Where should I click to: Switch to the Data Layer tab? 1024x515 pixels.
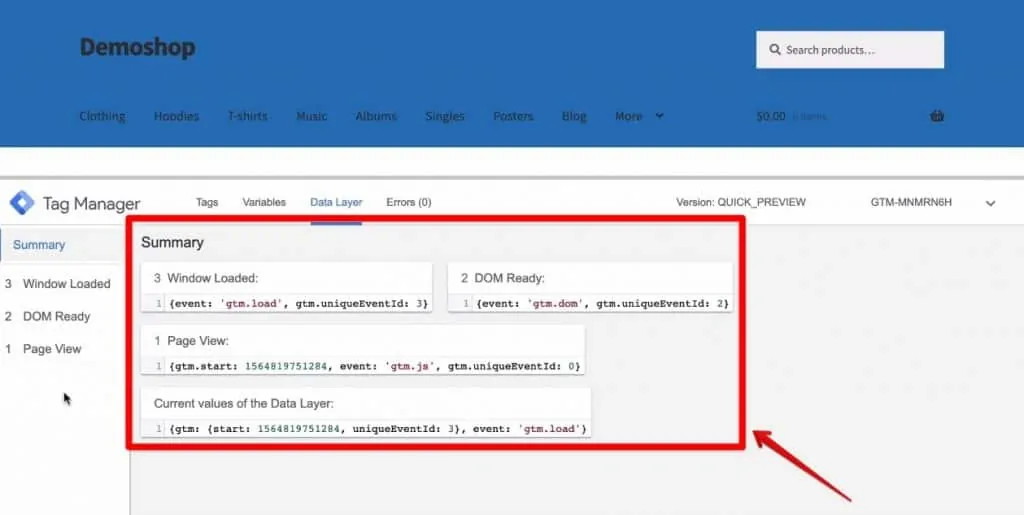(x=336, y=202)
